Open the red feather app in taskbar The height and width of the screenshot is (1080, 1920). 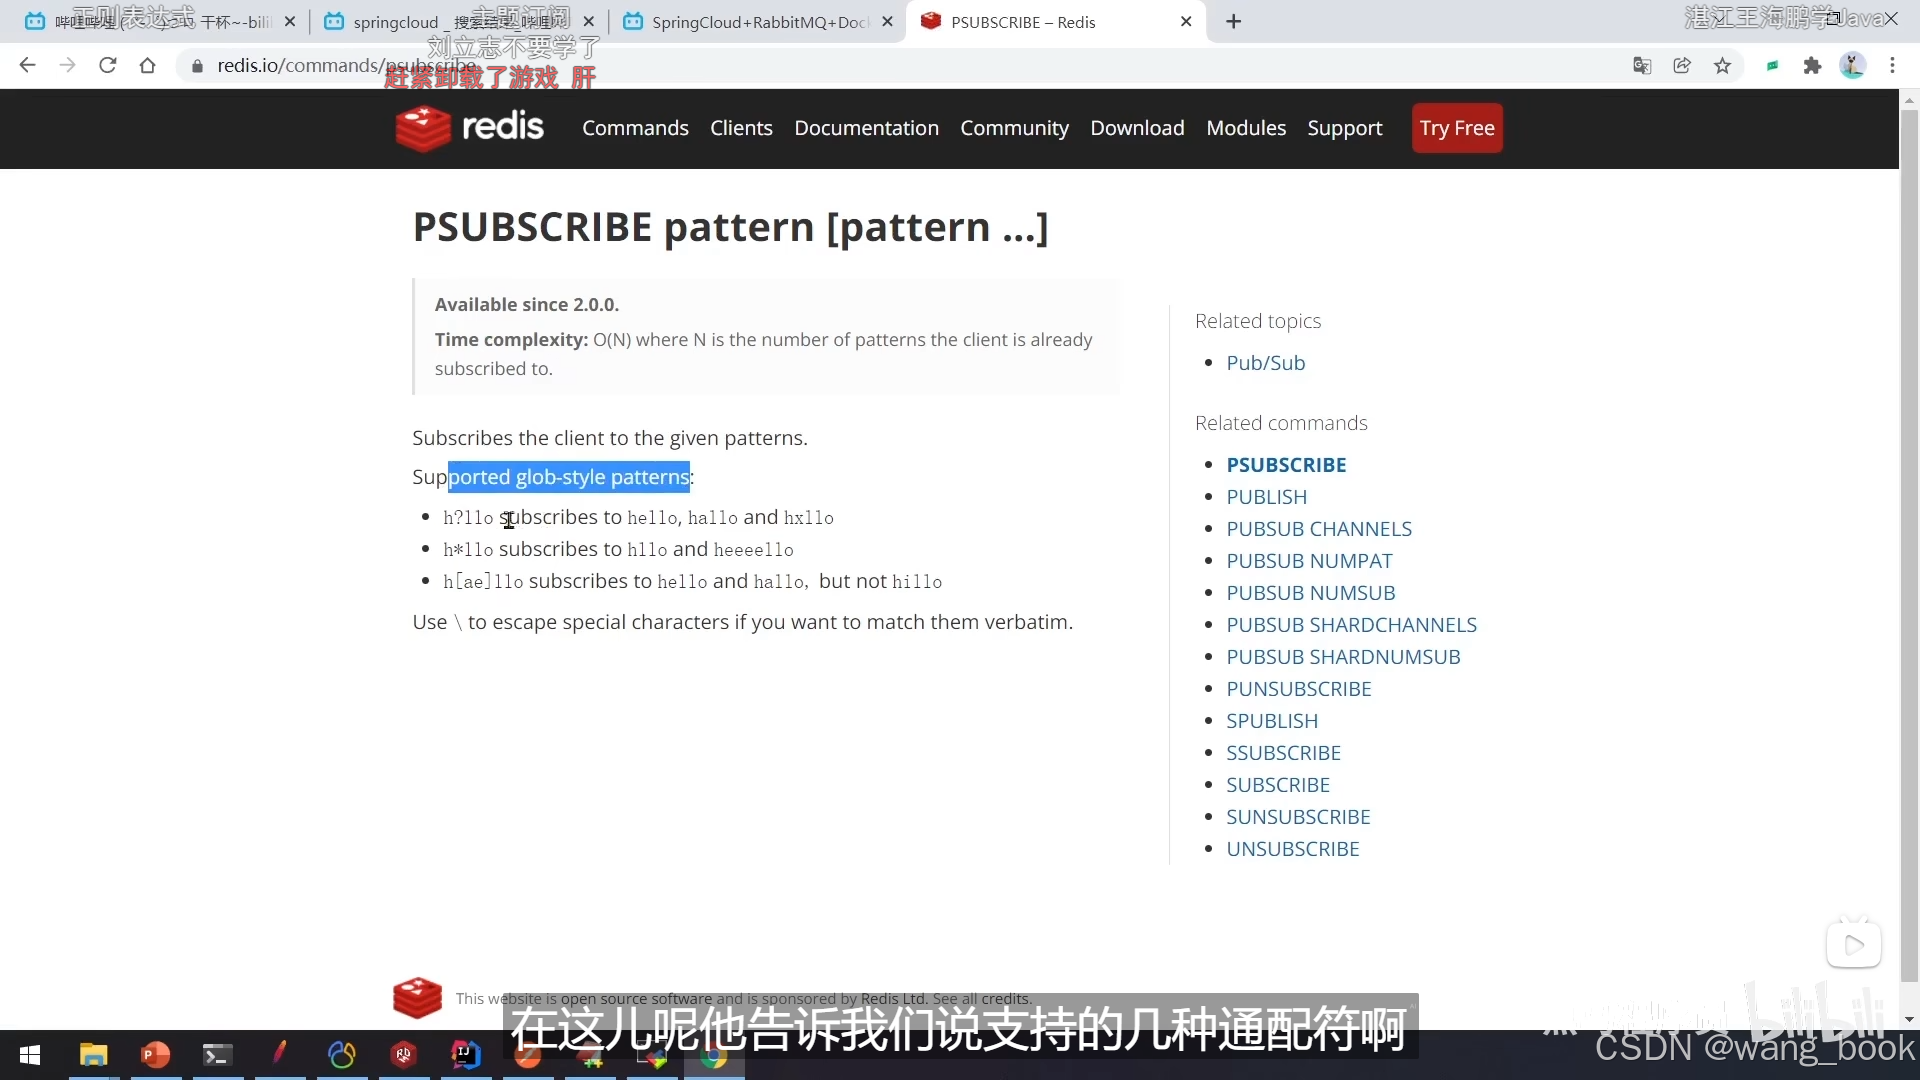[x=279, y=1055]
